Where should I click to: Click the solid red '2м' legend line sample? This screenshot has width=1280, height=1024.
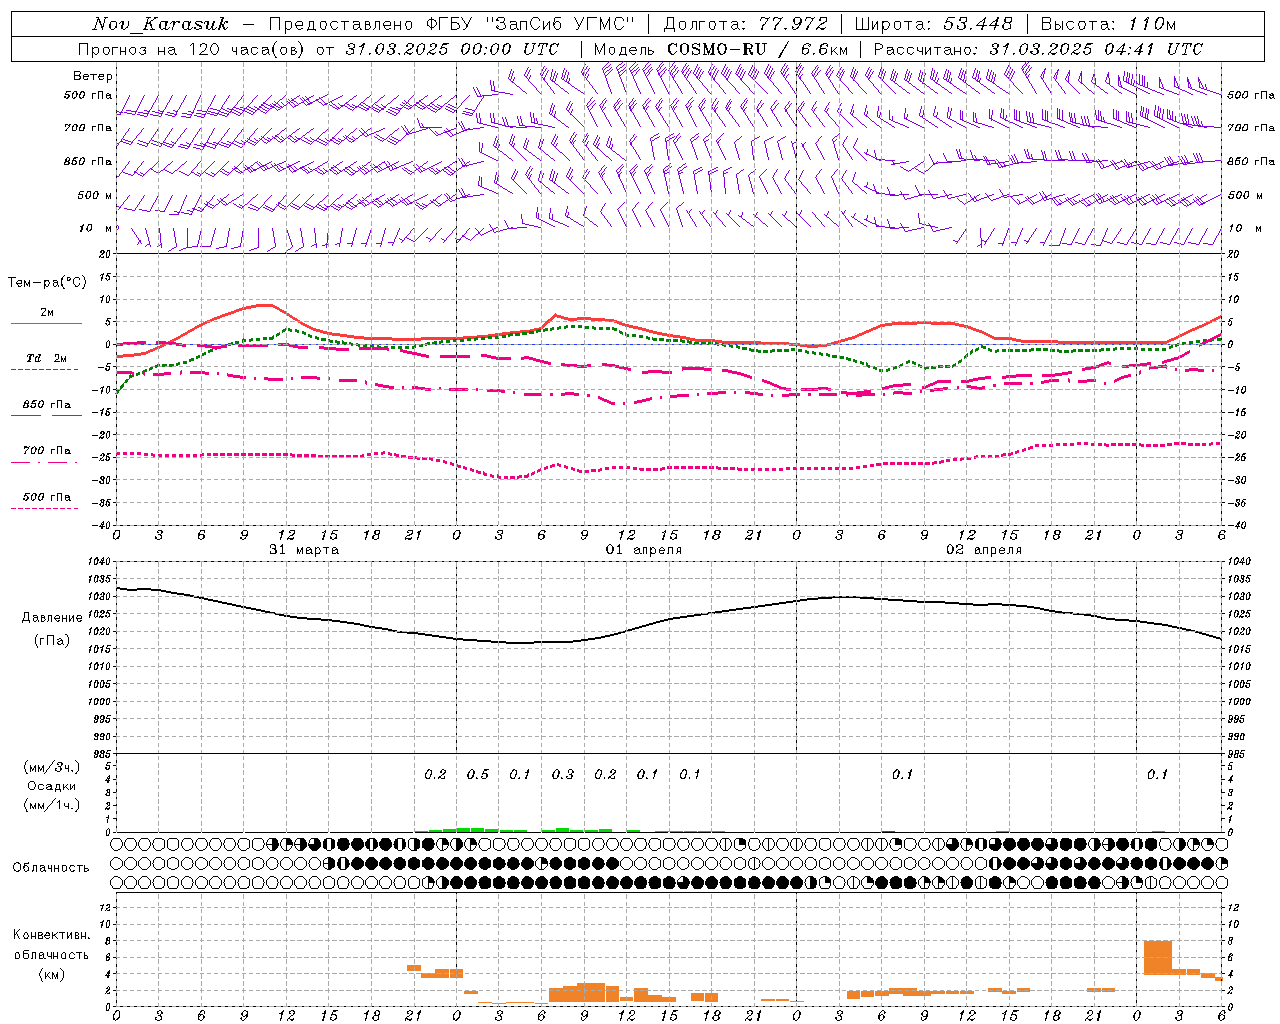coord(47,323)
